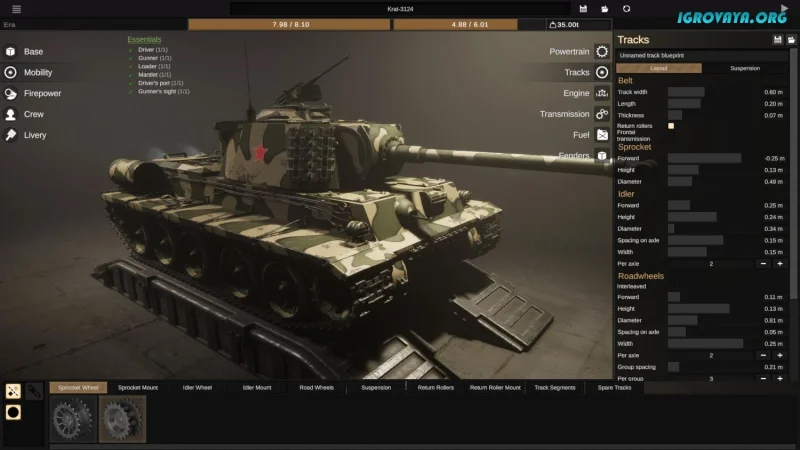Click the Fuel icon

point(602,135)
